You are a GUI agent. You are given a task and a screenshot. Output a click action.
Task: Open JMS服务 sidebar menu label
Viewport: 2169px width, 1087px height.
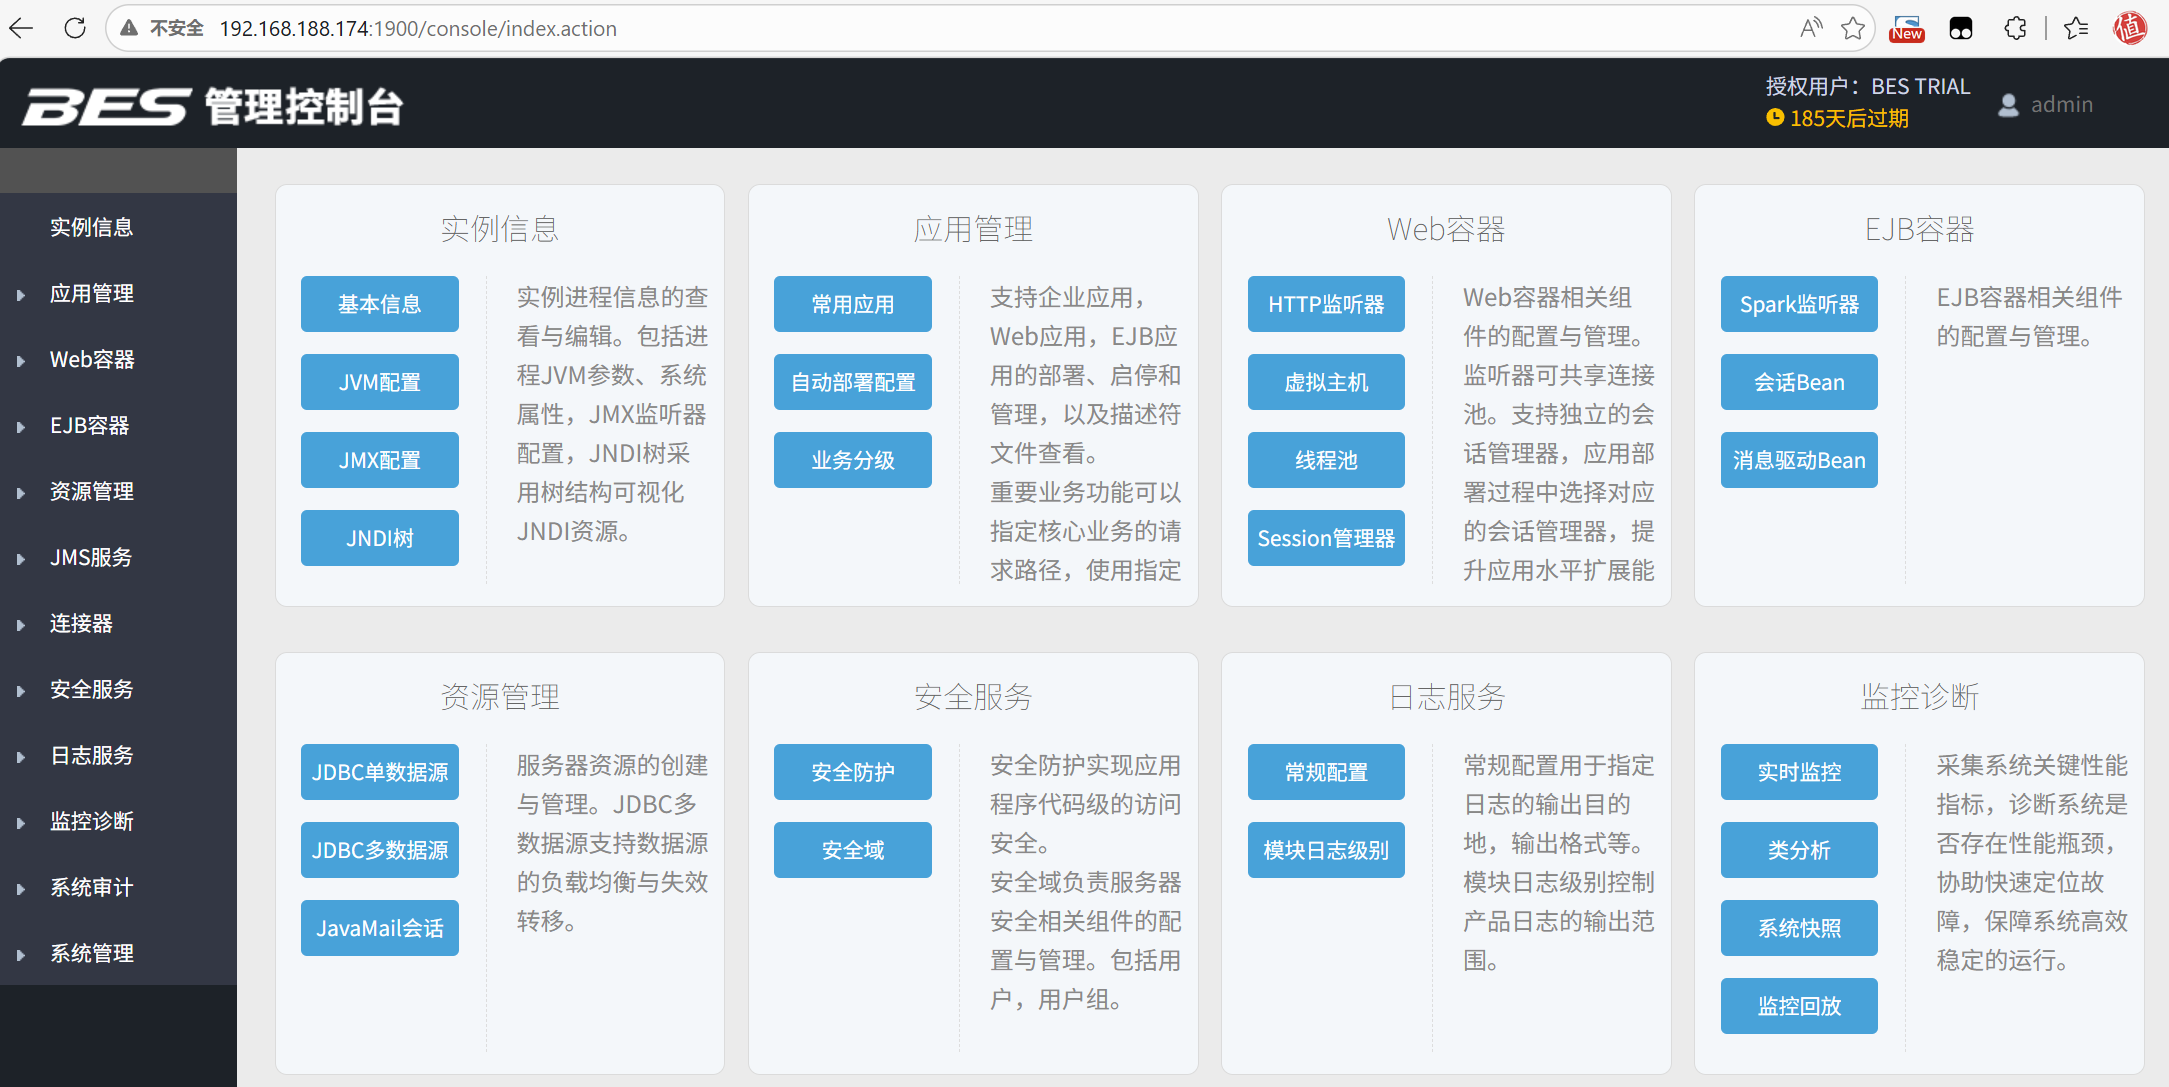tap(91, 557)
